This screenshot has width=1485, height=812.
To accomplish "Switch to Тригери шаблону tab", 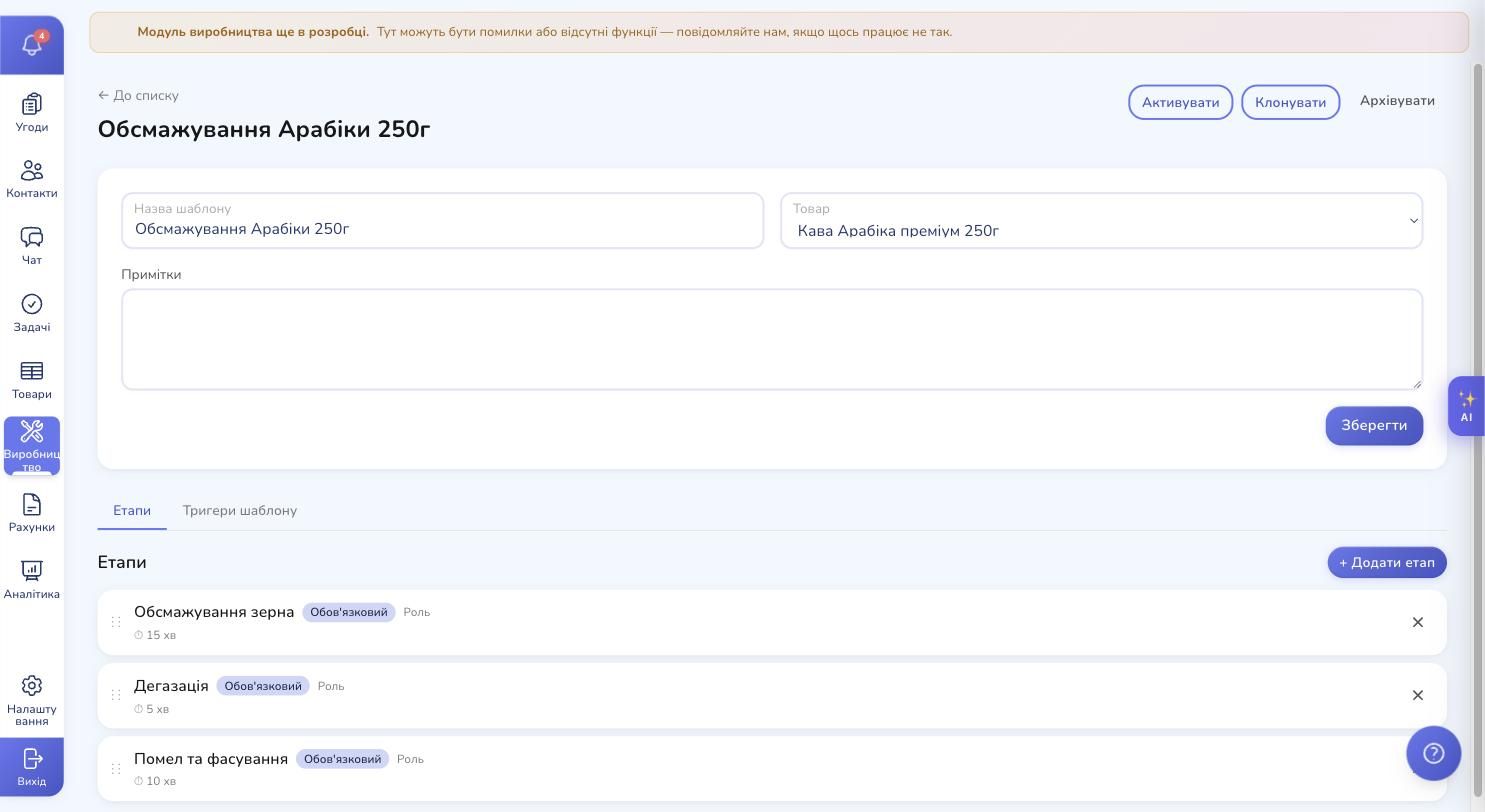I will (x=240, y=511).
